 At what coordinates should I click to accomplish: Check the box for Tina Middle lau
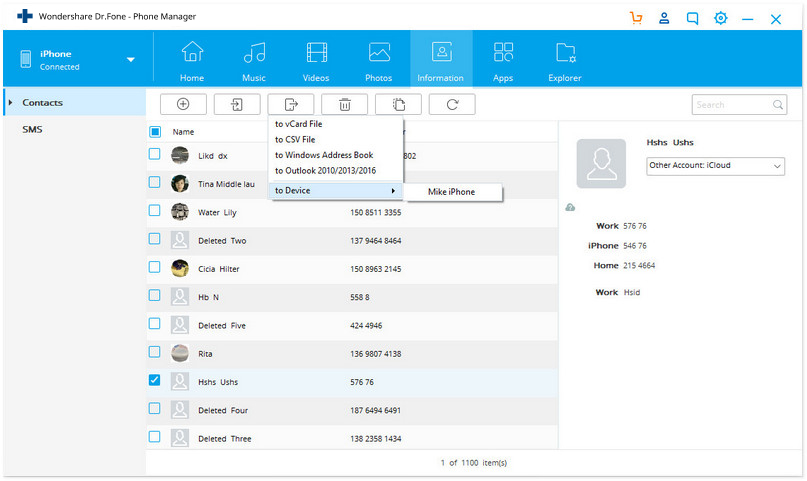(154, 182)
